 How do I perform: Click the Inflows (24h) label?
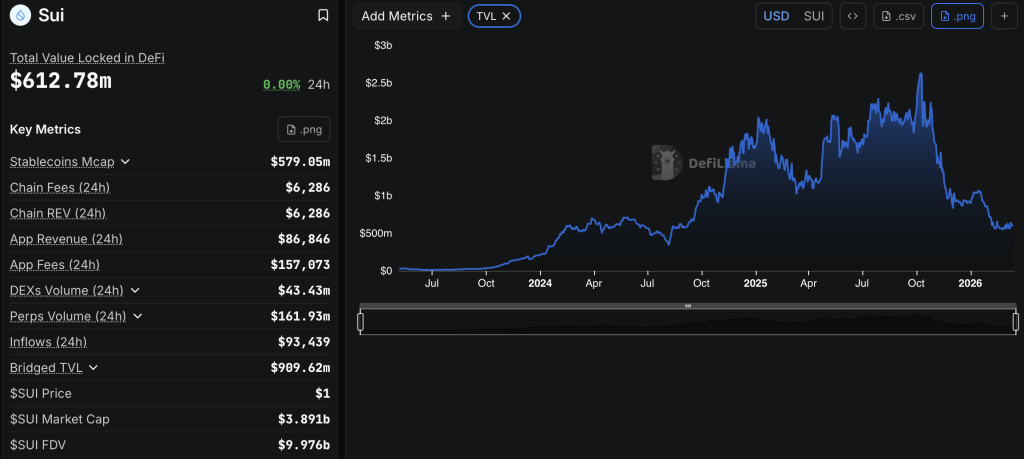(48, 341)
